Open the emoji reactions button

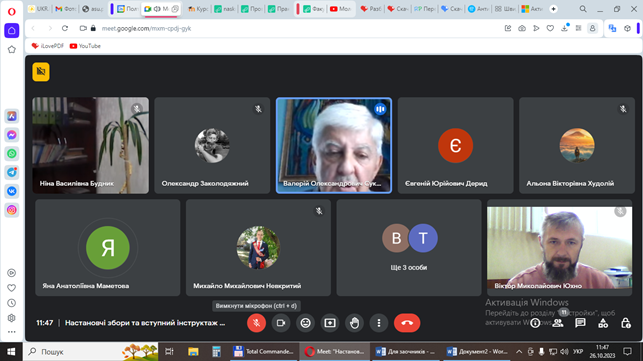[306, 323]
